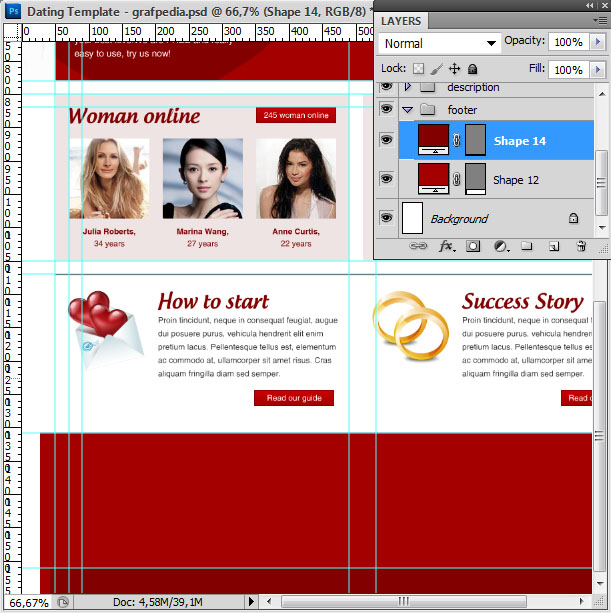
Task: Click Layers panel scroll up arrow
Action: 602,94
